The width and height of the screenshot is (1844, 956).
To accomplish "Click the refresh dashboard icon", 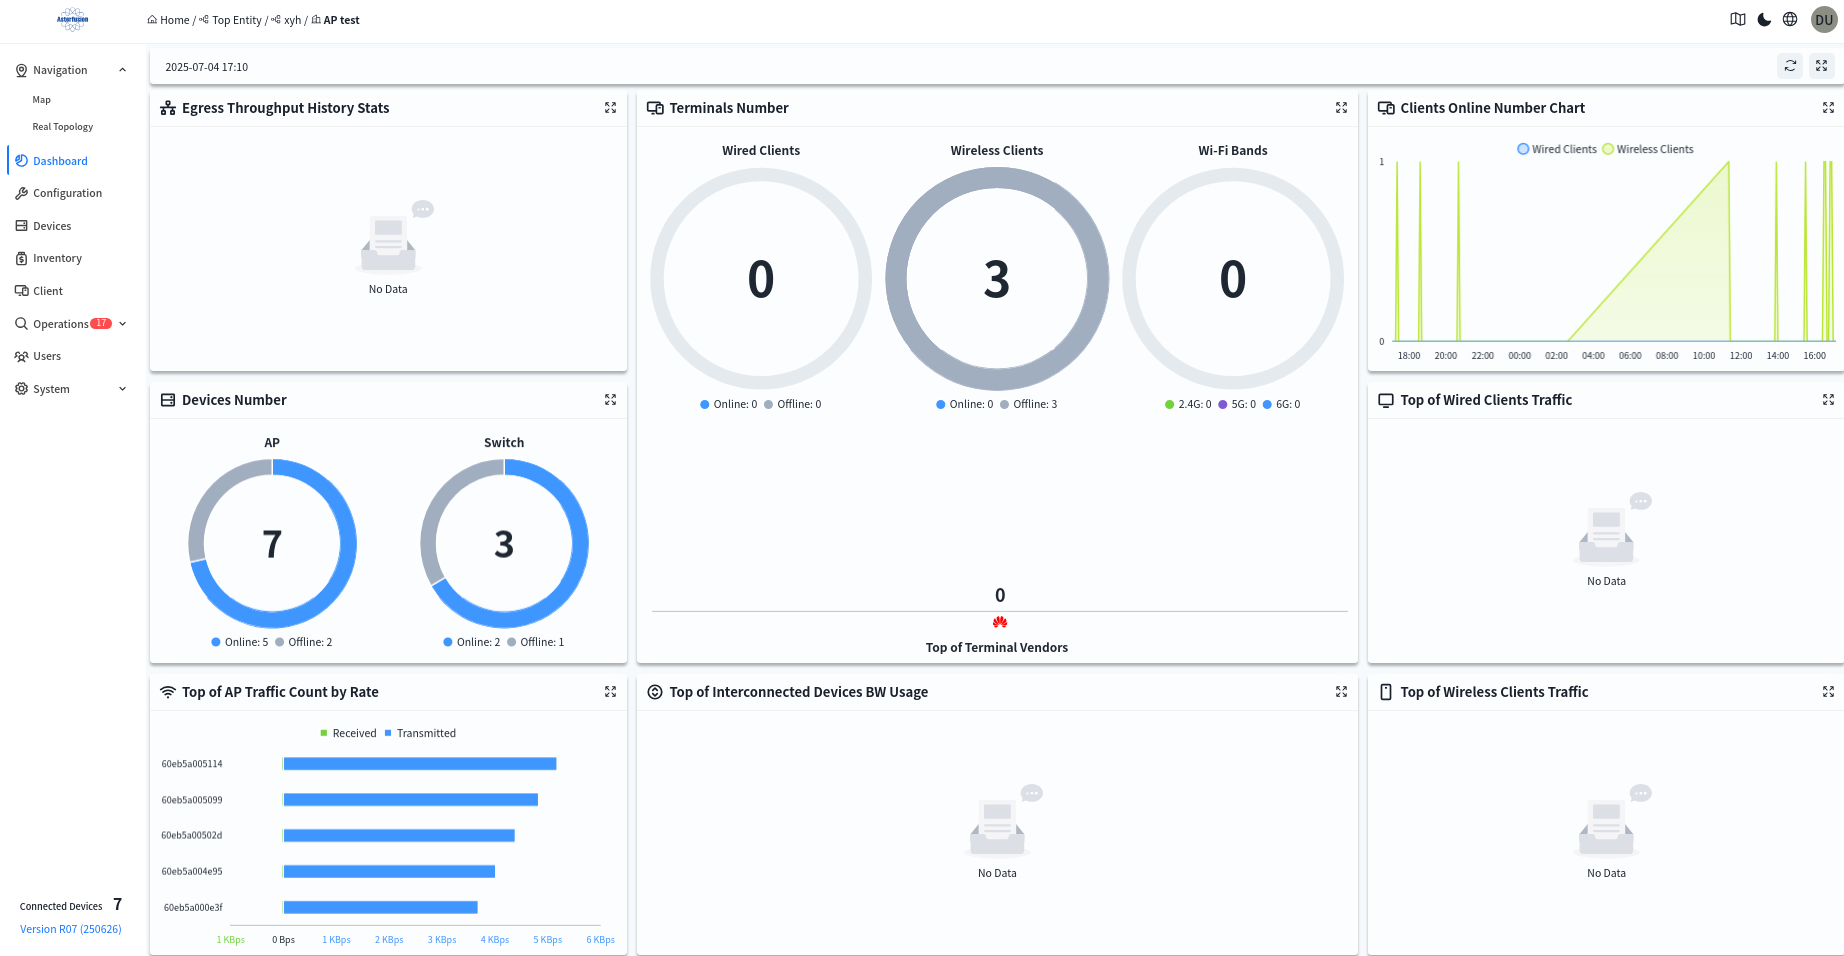I will tap(1790, 66).
